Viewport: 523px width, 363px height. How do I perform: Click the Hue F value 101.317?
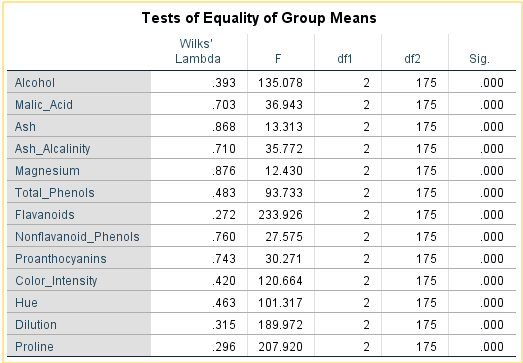(281, 303)
